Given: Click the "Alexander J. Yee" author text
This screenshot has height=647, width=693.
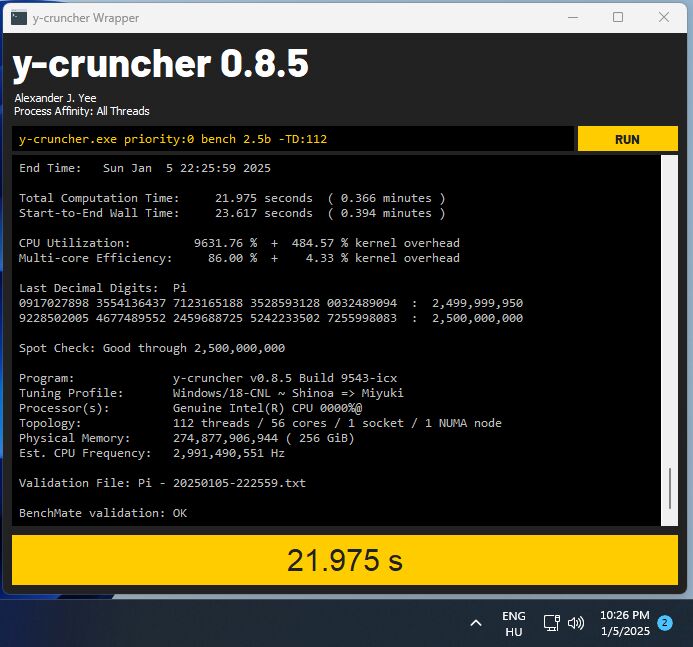Looking at the screenshot, I should (55, 98).
